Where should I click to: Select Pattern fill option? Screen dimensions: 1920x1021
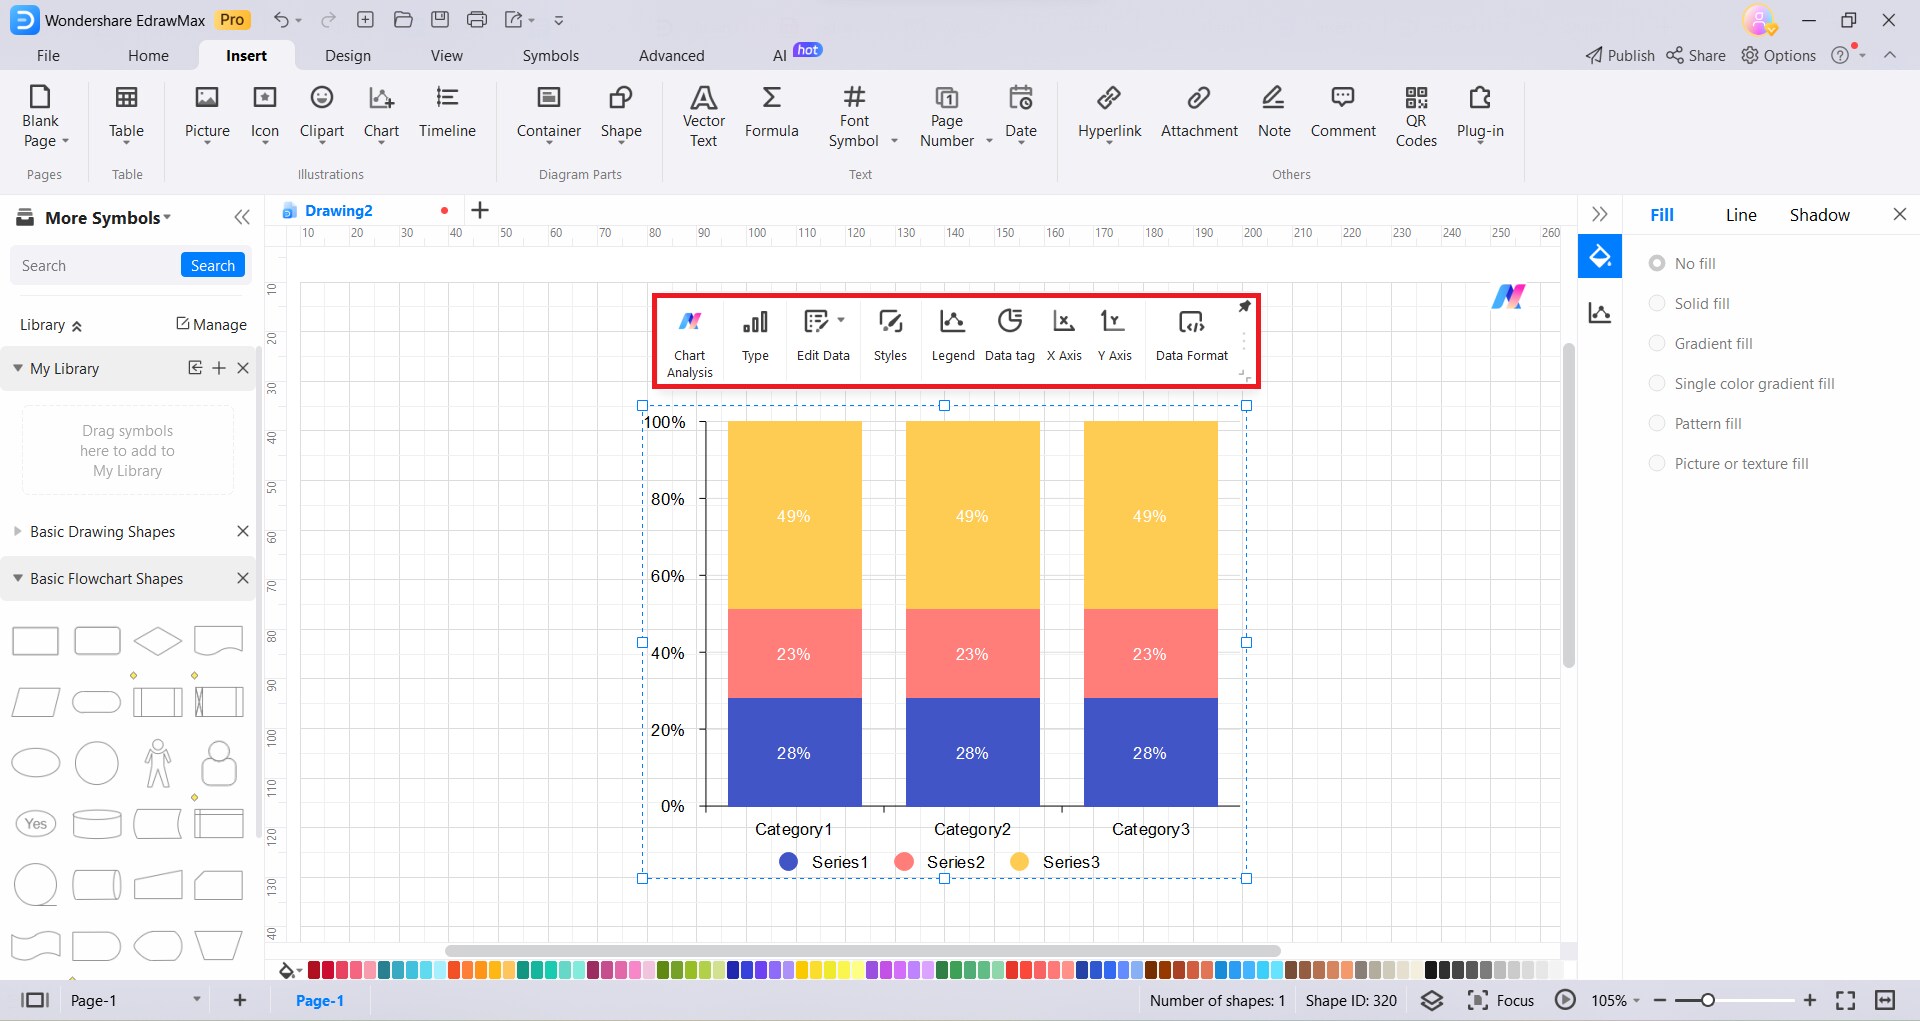1695,424
